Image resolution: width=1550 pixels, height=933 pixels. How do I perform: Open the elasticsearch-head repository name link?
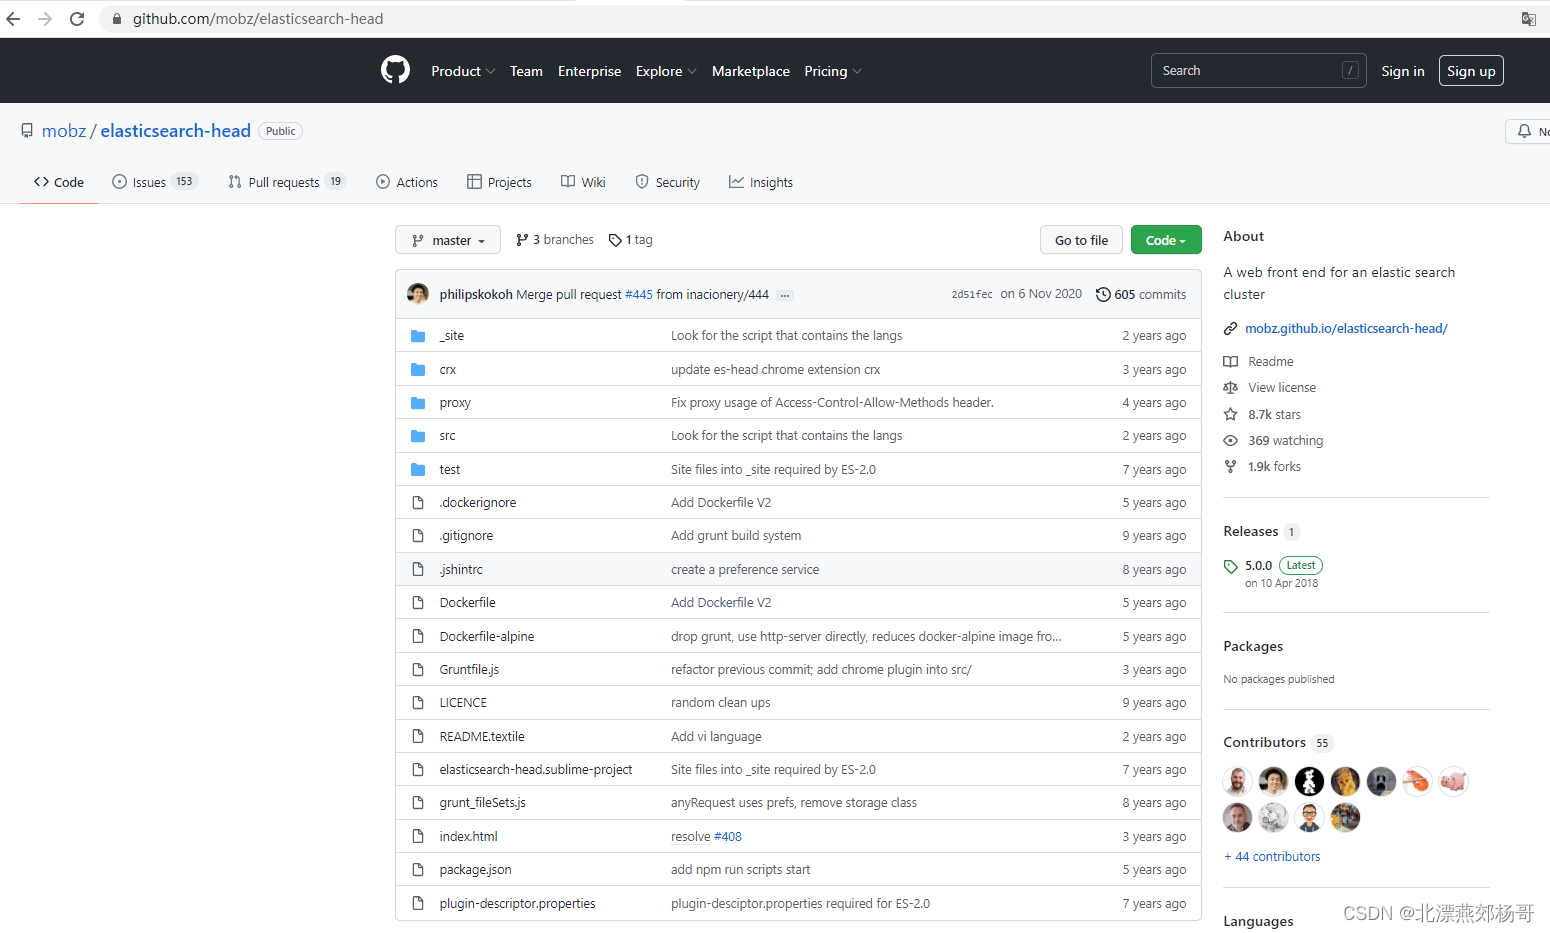[x=175, y=131]
